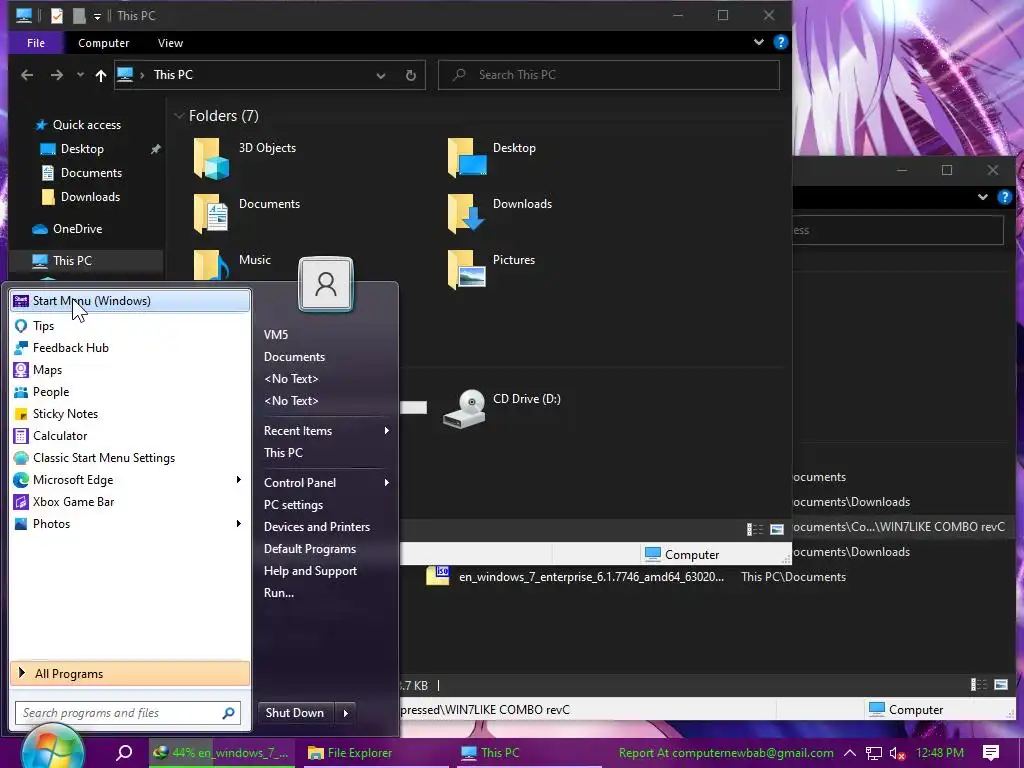Expand Photos jump list arrow
This screenshot has height=768, width=1024.
pyautogui.click(x=239, y=524)
